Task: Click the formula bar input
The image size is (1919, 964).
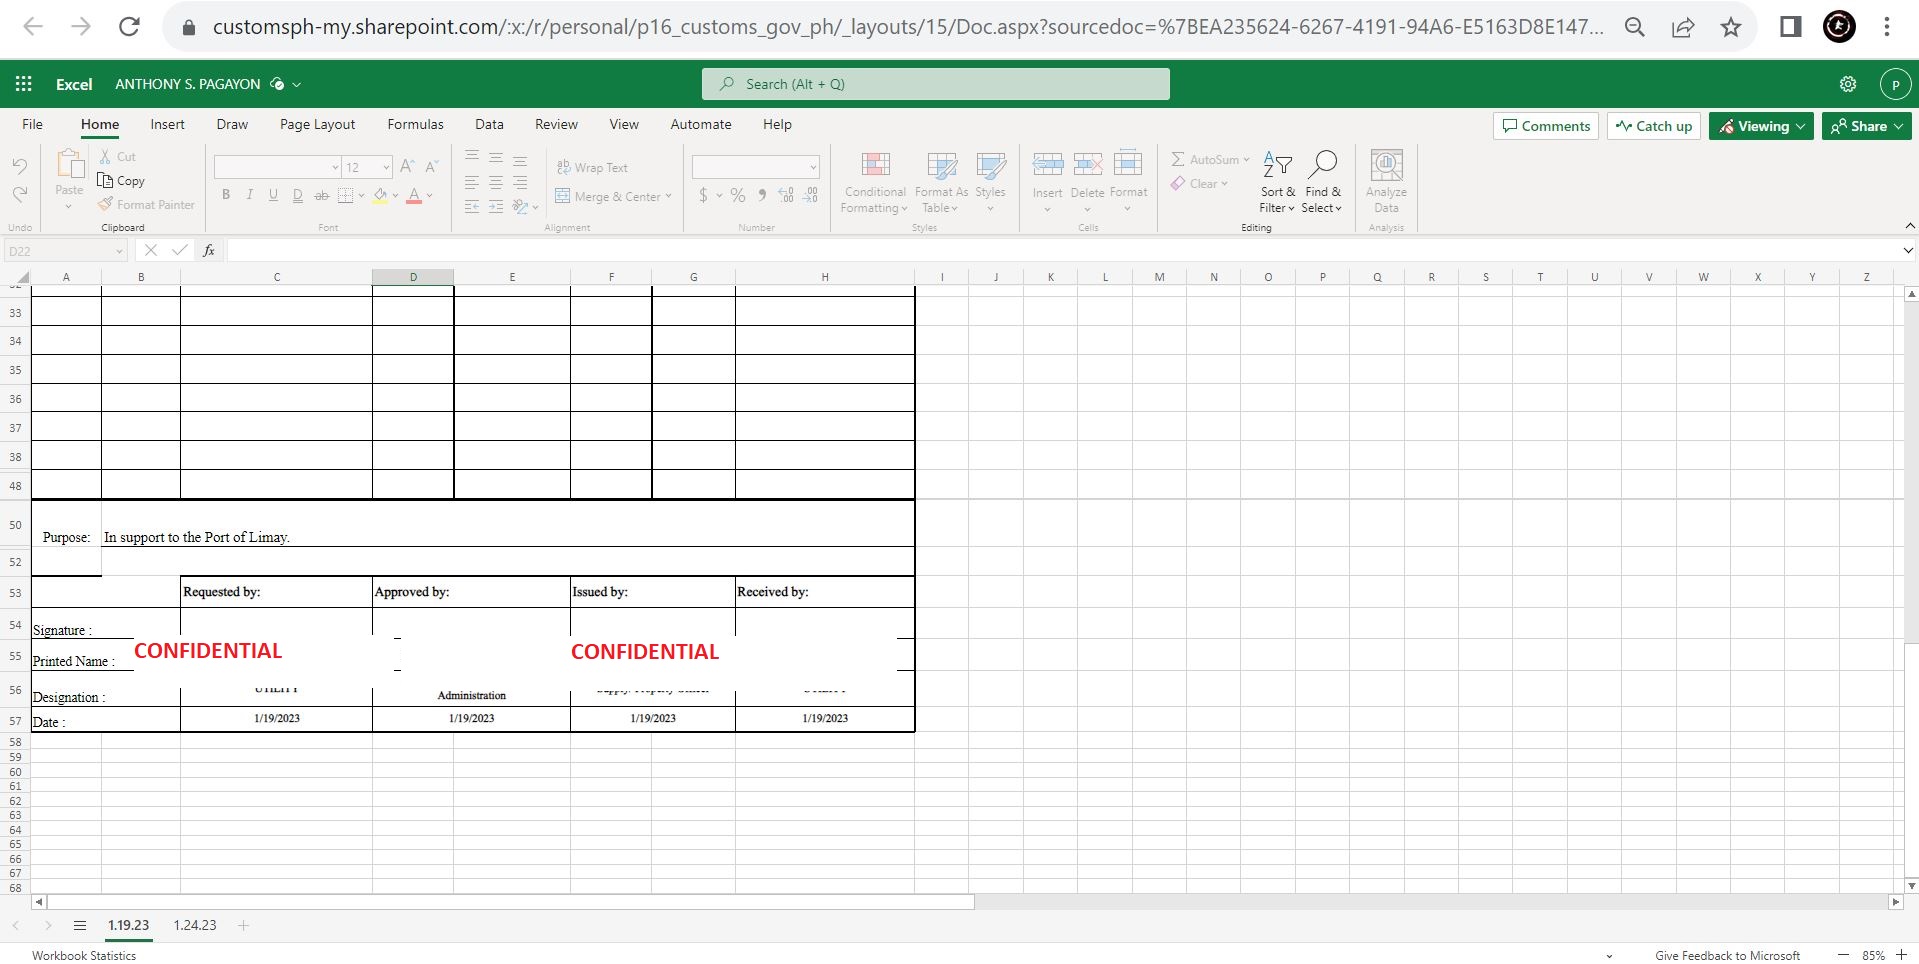Action: tap(1063, 250)
